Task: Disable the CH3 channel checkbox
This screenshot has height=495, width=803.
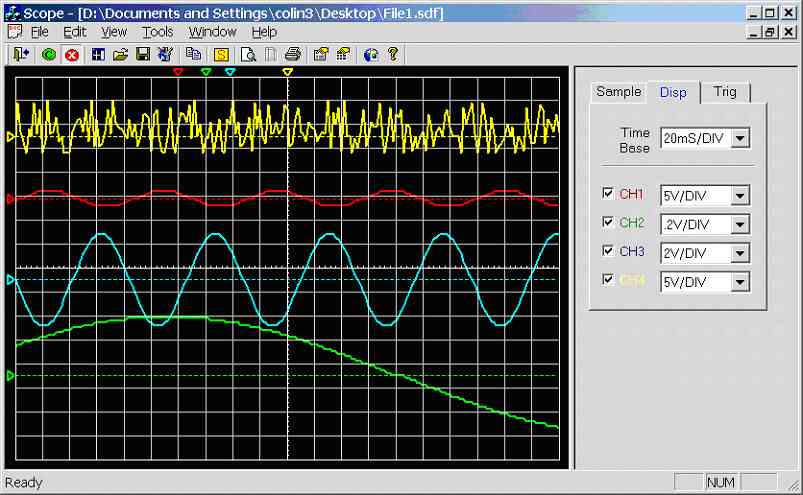Action: [609, 252]
